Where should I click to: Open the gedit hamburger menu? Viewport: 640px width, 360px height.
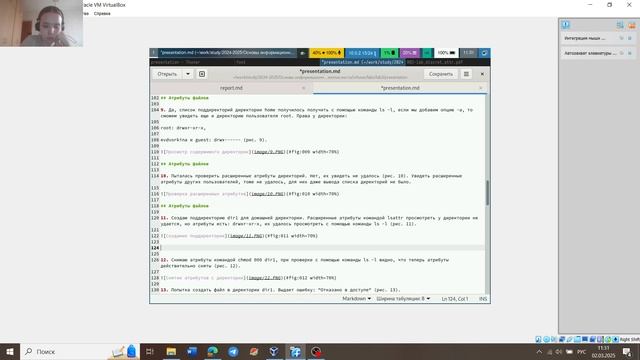(x=466, y=74)
